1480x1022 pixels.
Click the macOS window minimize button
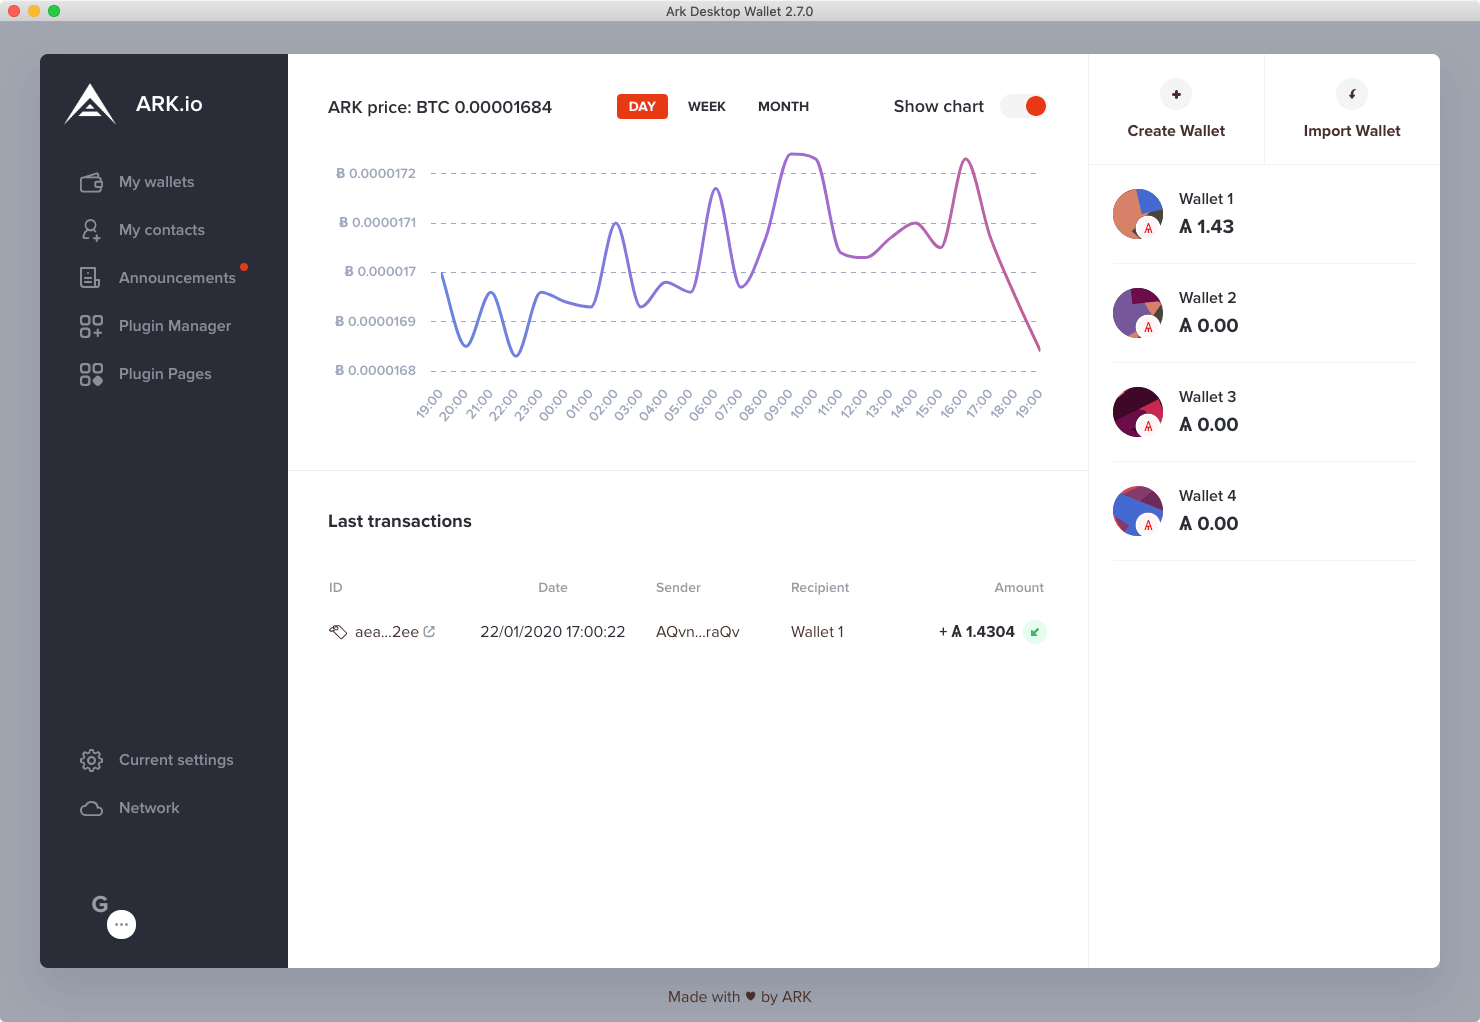[x=34, y=11]
